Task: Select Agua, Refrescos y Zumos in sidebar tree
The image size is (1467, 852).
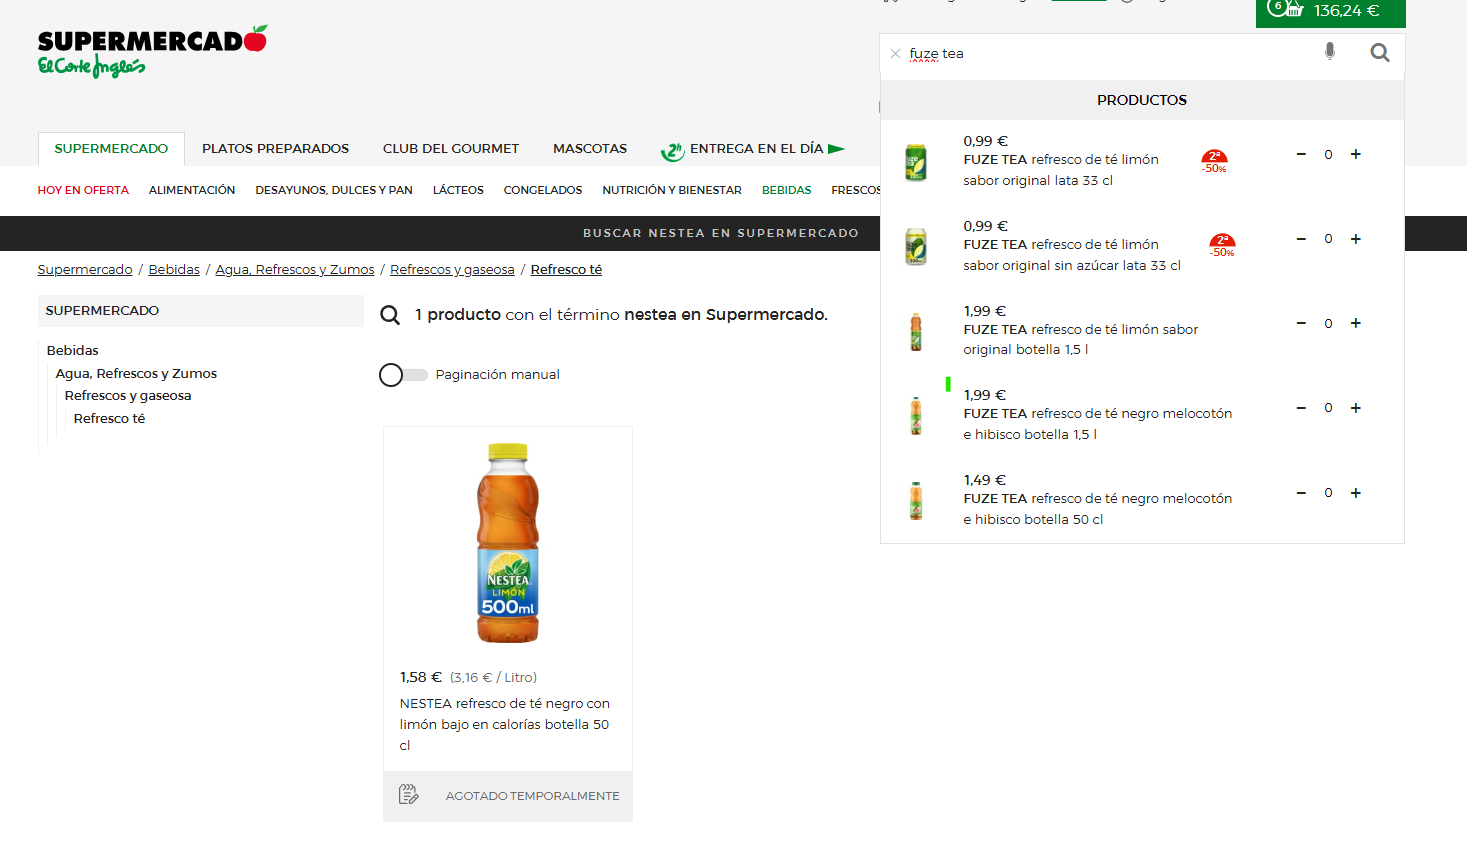Action: click(x=136, y=374)
